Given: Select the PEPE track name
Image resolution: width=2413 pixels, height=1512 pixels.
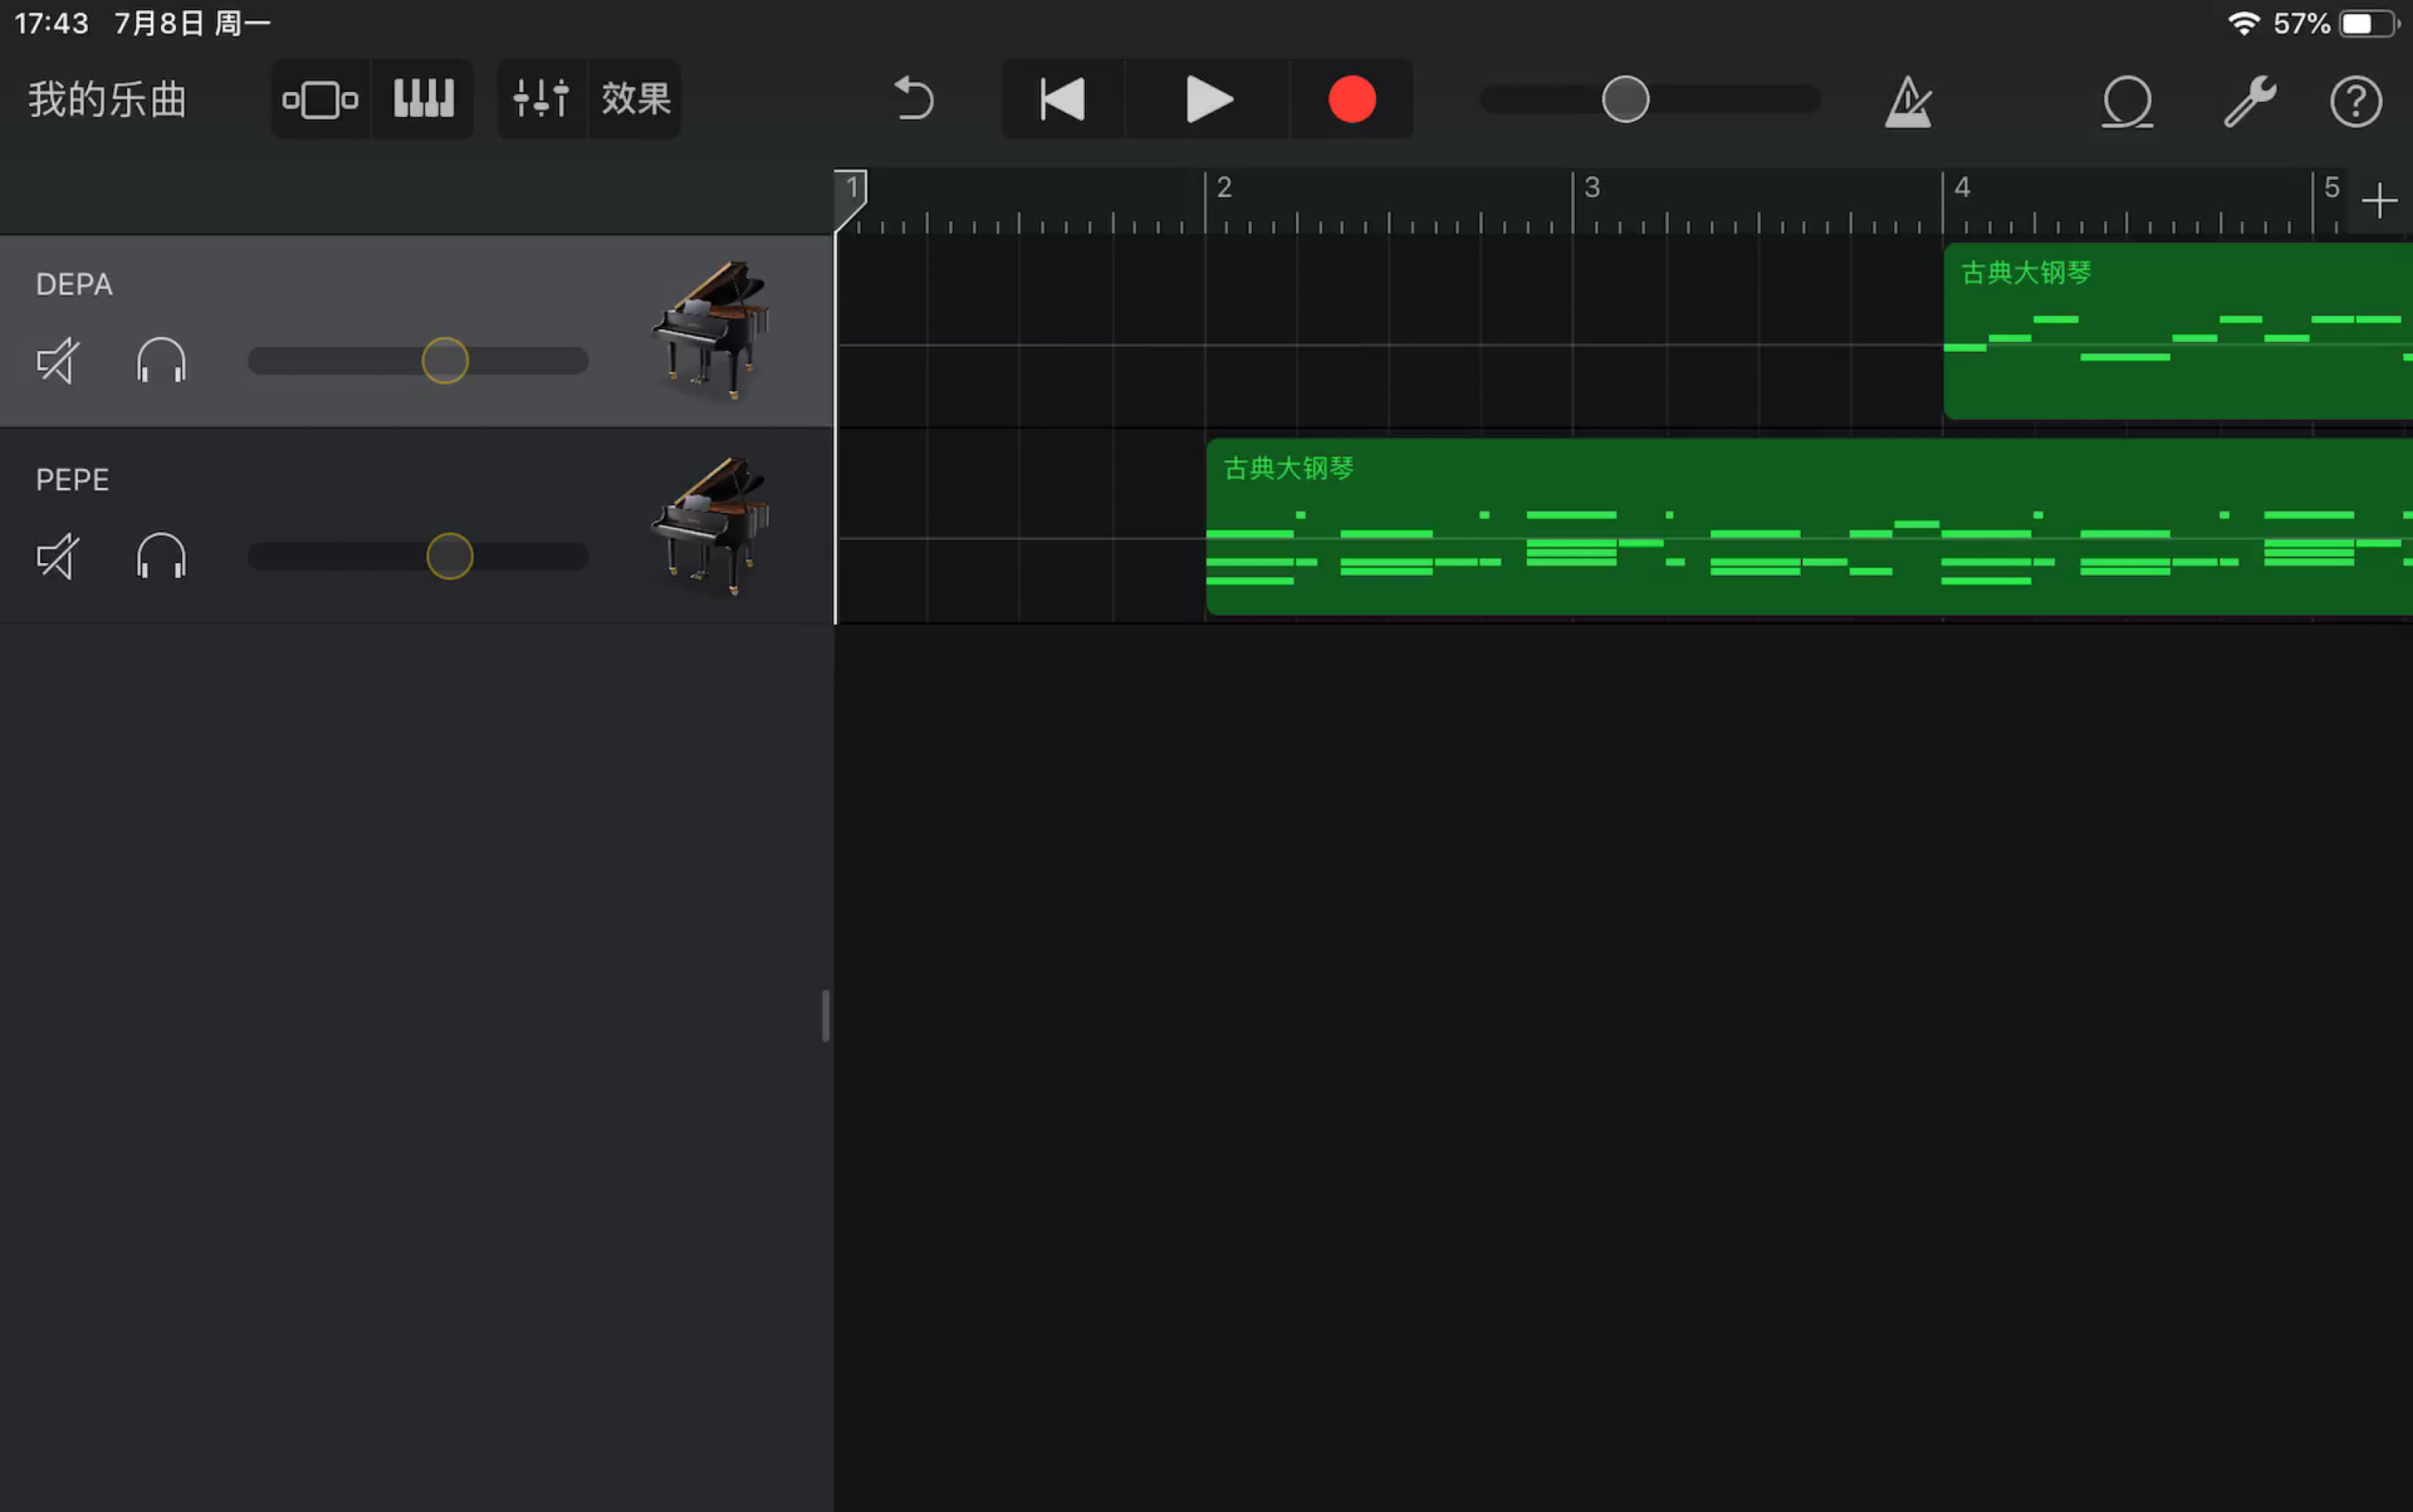Looking at the screenshot, I should 72,480.
